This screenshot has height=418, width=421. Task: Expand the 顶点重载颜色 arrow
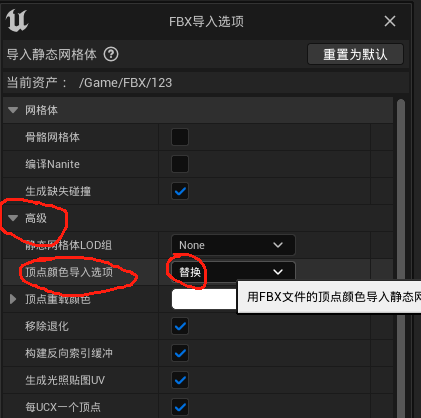[x=13, y=299]
